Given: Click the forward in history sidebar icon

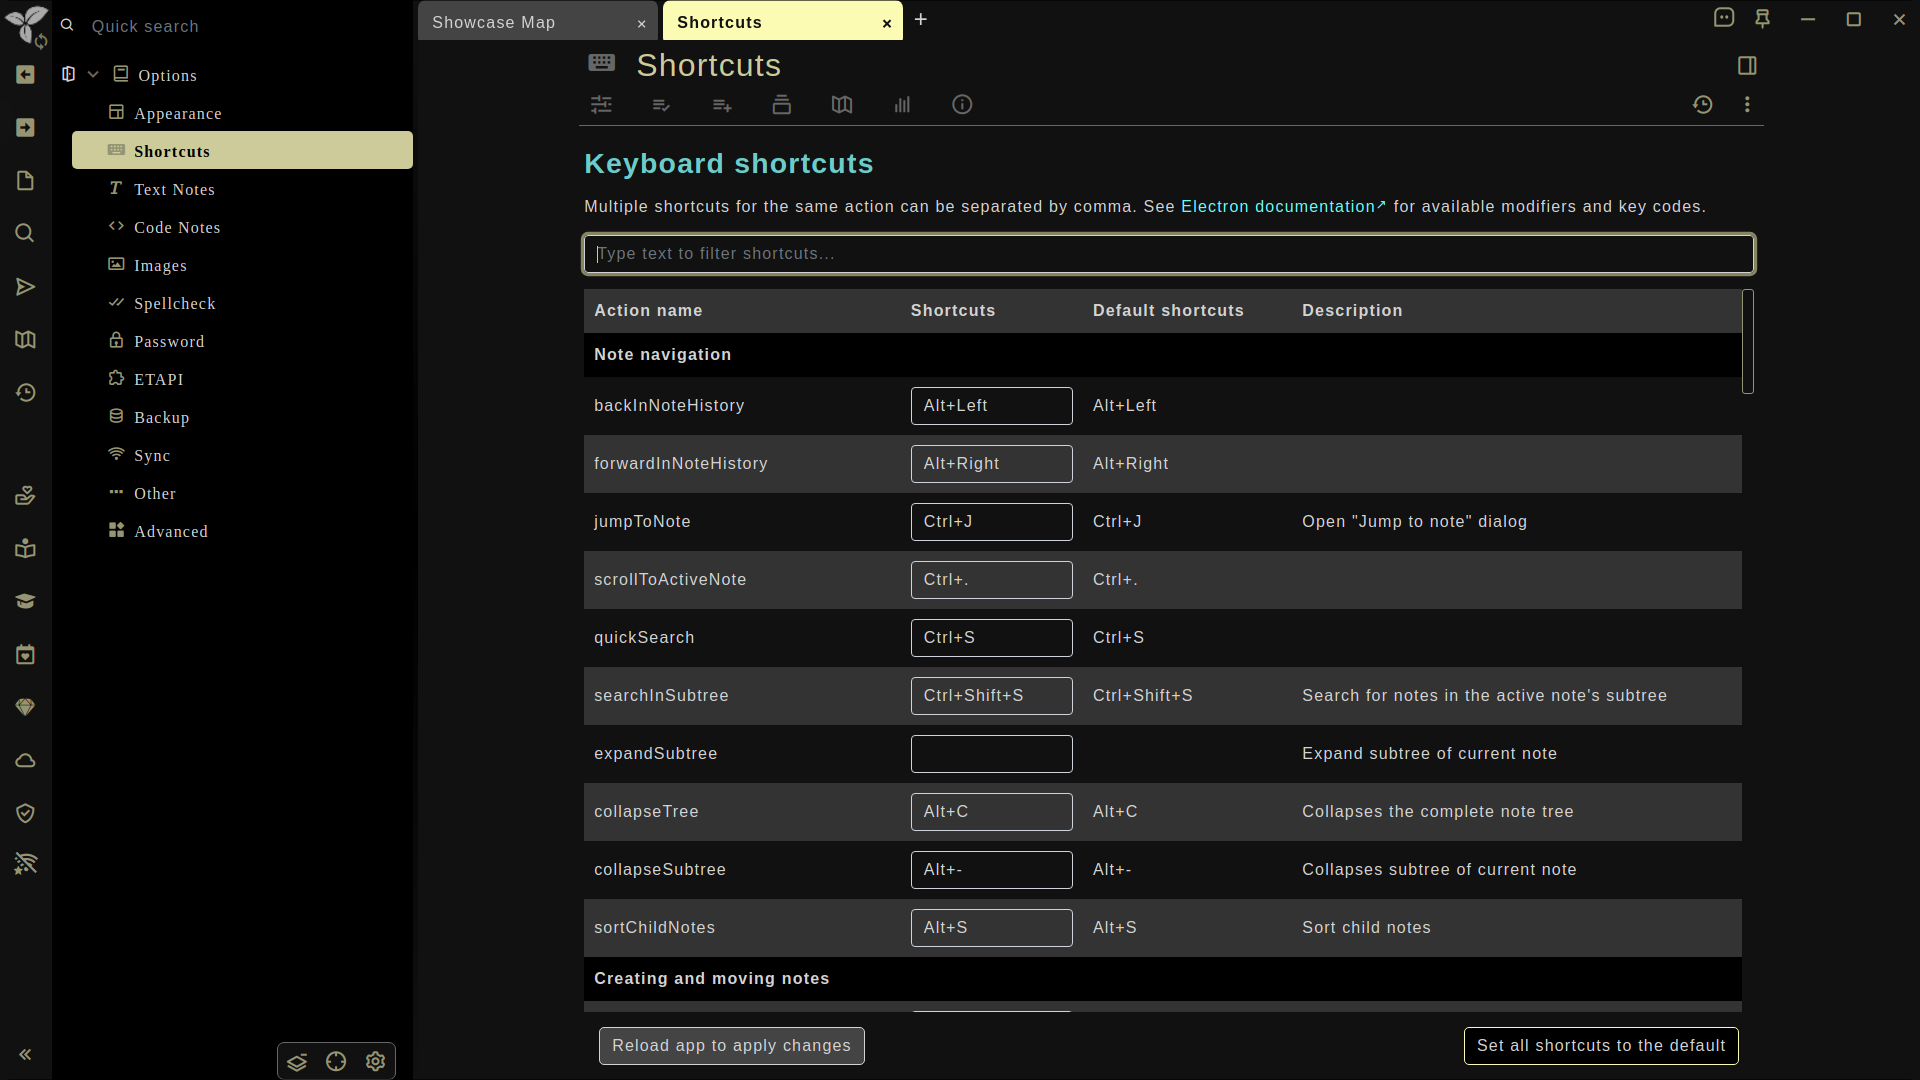Looking at the screenshot, I should [x=26, y=128].
